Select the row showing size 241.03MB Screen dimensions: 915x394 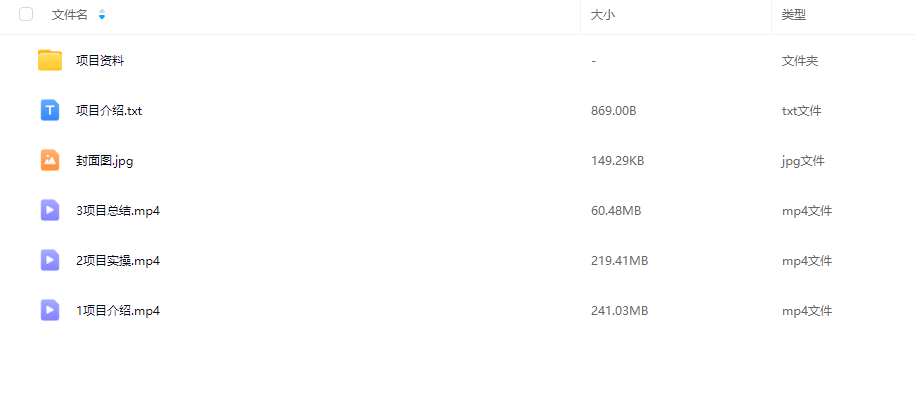pyautogui.click(x=458, y=311)
